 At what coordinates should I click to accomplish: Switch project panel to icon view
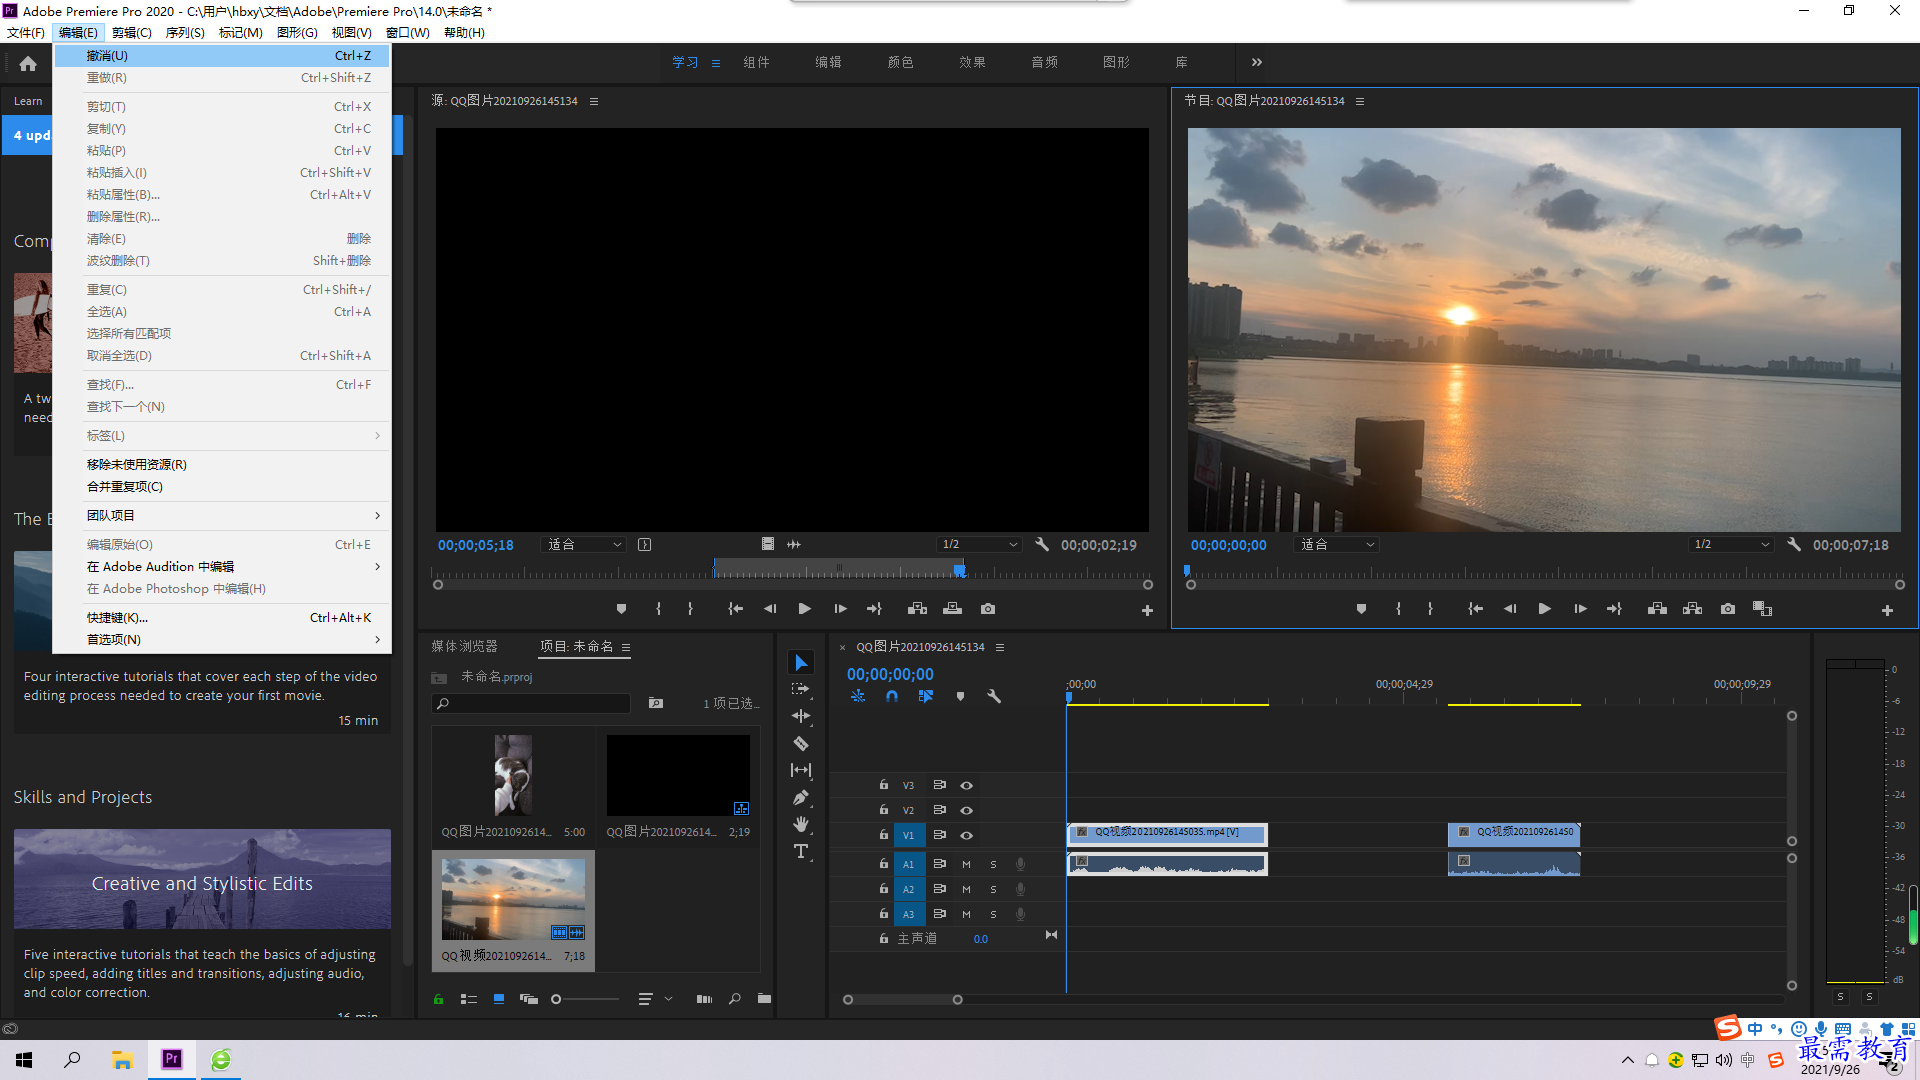coord(499,999)
